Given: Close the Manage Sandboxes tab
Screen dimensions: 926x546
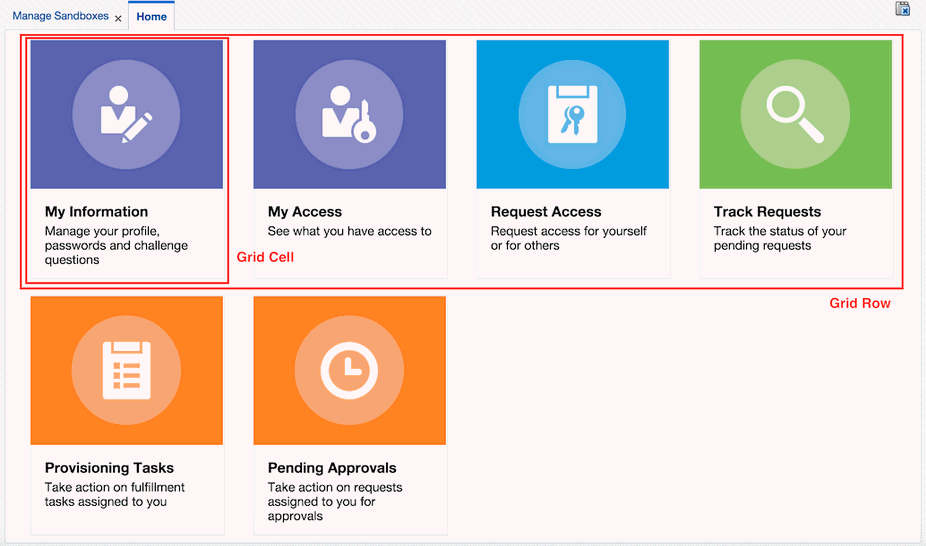Looking at the screenshot, I should (118, 19).
